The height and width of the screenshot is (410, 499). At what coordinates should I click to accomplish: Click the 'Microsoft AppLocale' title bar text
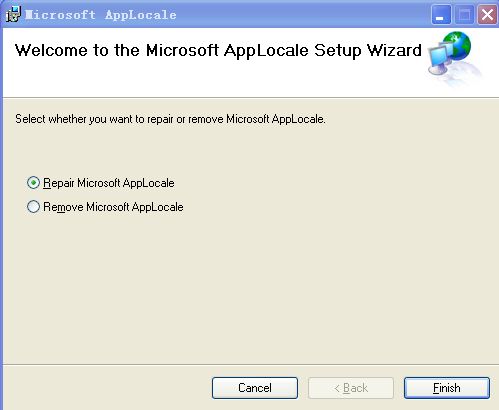tap(101, 15)
